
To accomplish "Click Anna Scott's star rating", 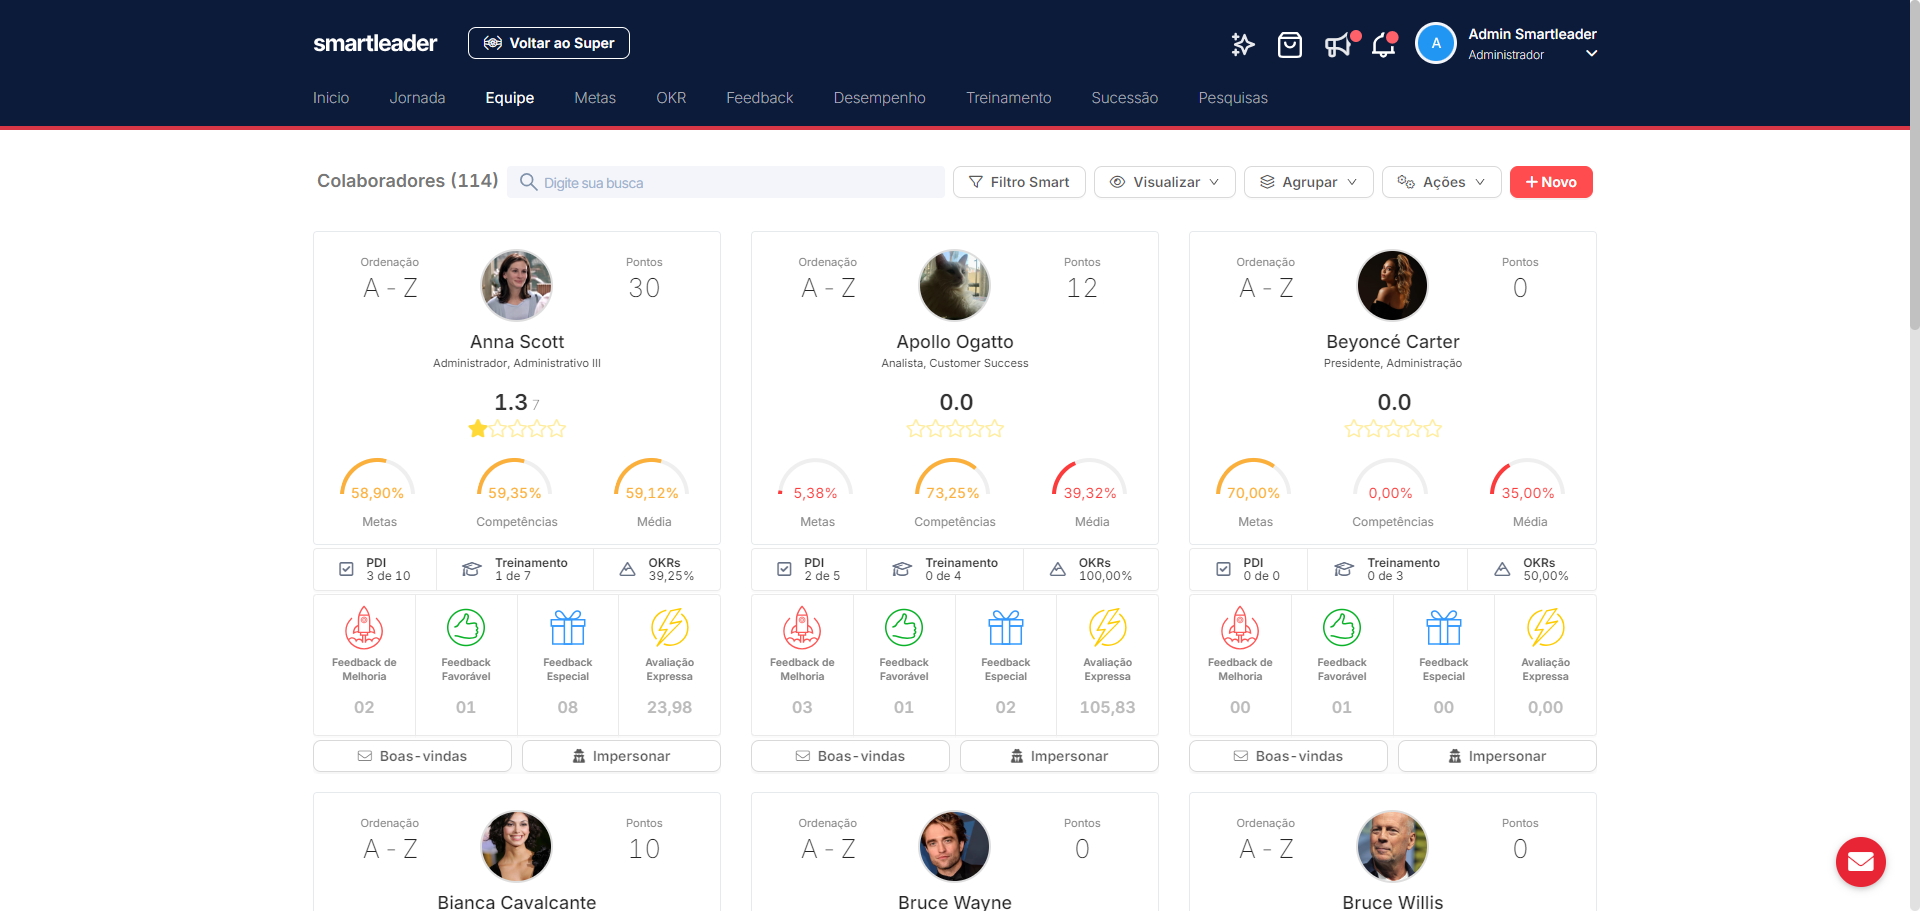I will coord(517,429).
